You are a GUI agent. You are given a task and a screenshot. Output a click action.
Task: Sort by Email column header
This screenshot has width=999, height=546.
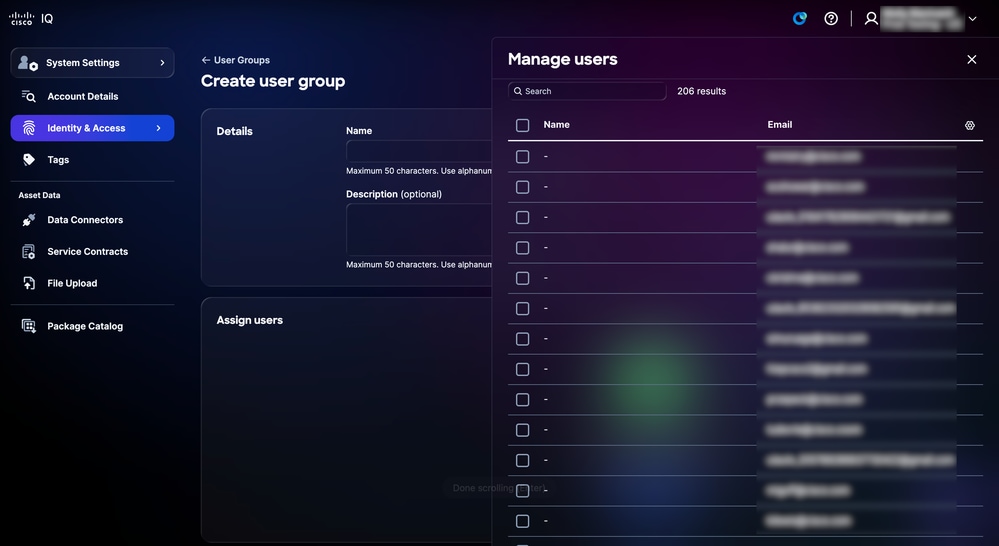pyautogui.click(x=780, y=125)
